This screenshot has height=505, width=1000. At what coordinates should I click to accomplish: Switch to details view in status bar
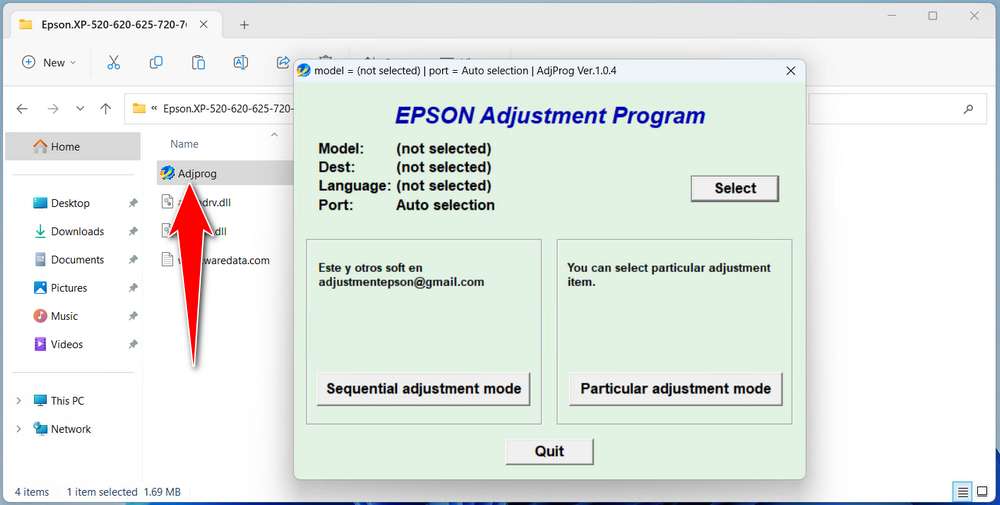pyautogui.click(x=962, y=492)
